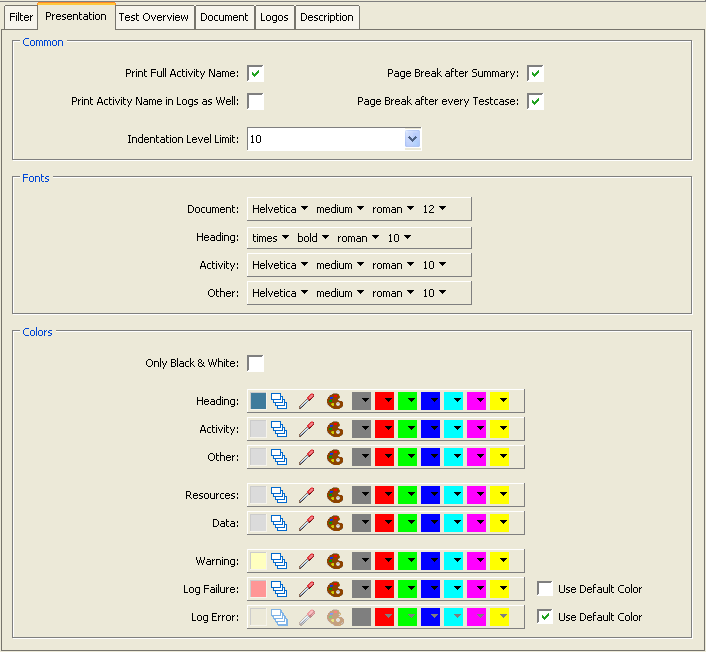
Task: Uncheck Page Break after every Testcase
Action: (x=536, y=101)
